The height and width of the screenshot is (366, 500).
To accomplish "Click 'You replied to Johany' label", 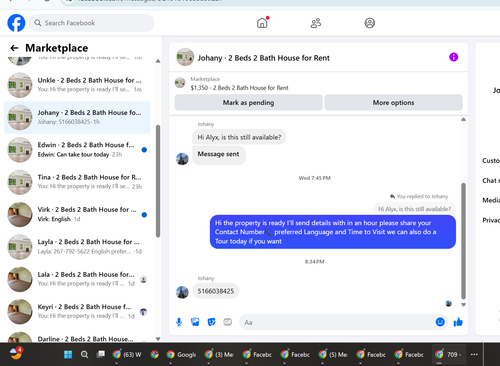I will point(419,196).
